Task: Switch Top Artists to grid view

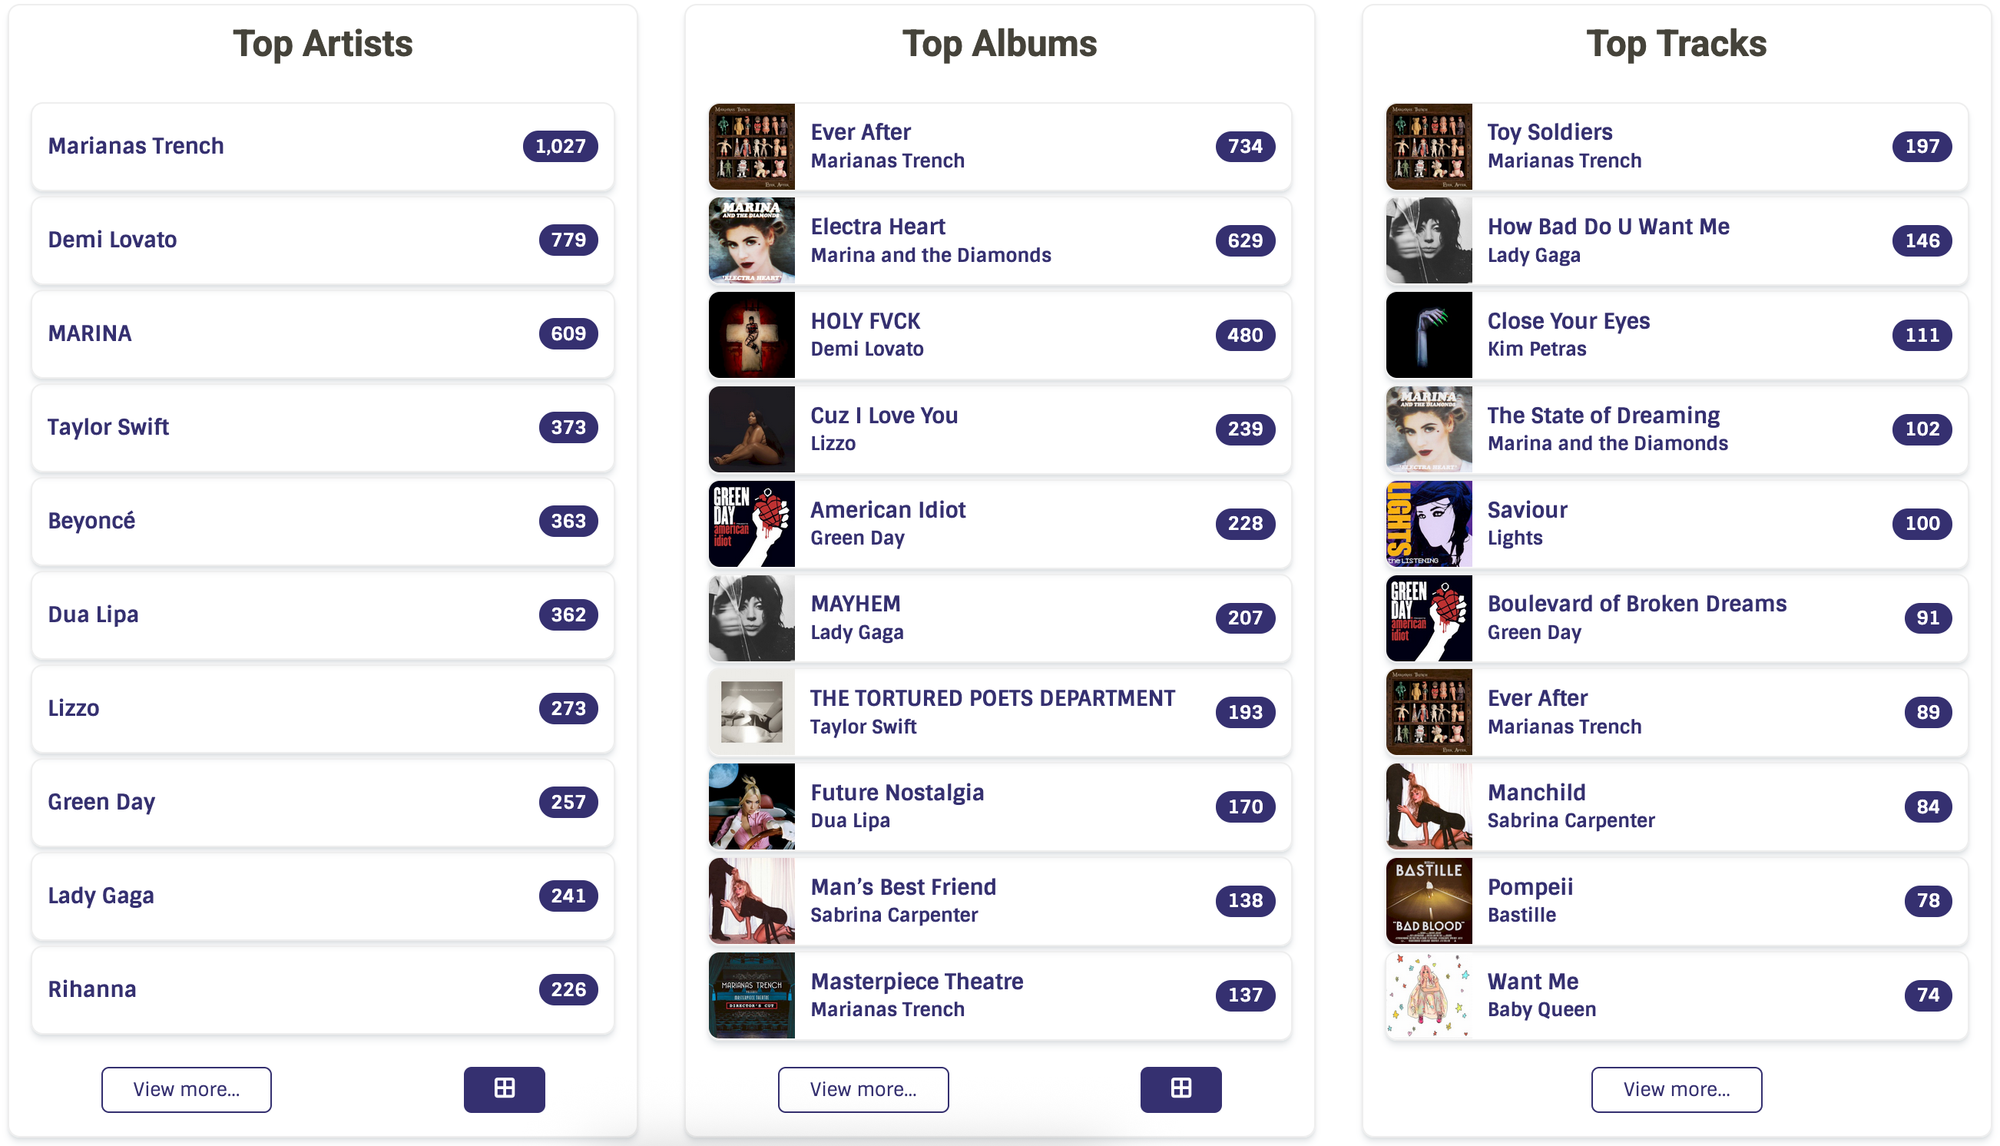Action: point(504,1089)
